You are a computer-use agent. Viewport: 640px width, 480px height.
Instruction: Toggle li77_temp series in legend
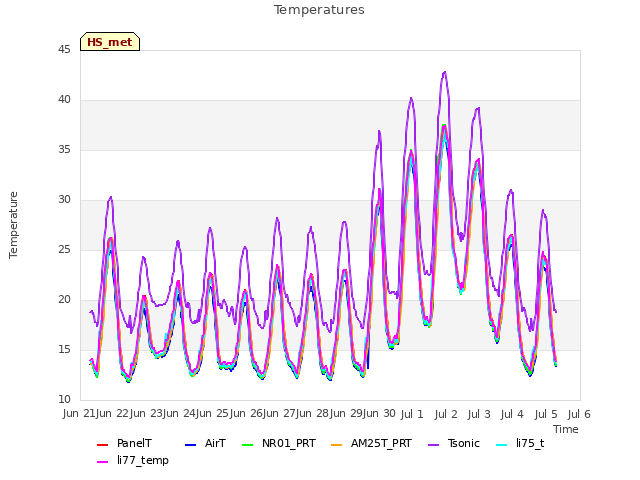tap(133, 460)
